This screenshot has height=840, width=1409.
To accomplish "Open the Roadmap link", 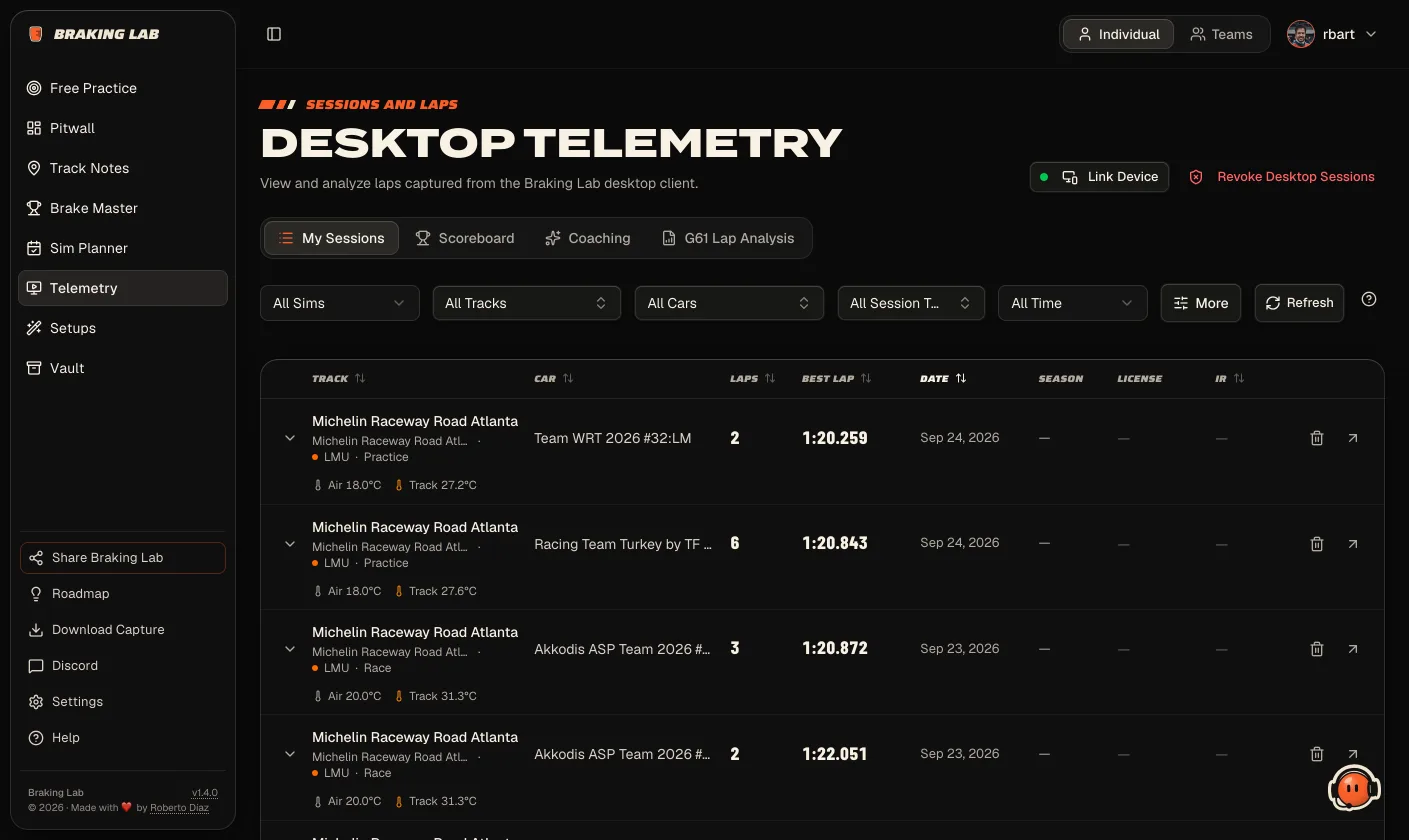I will tap(123, 594).
